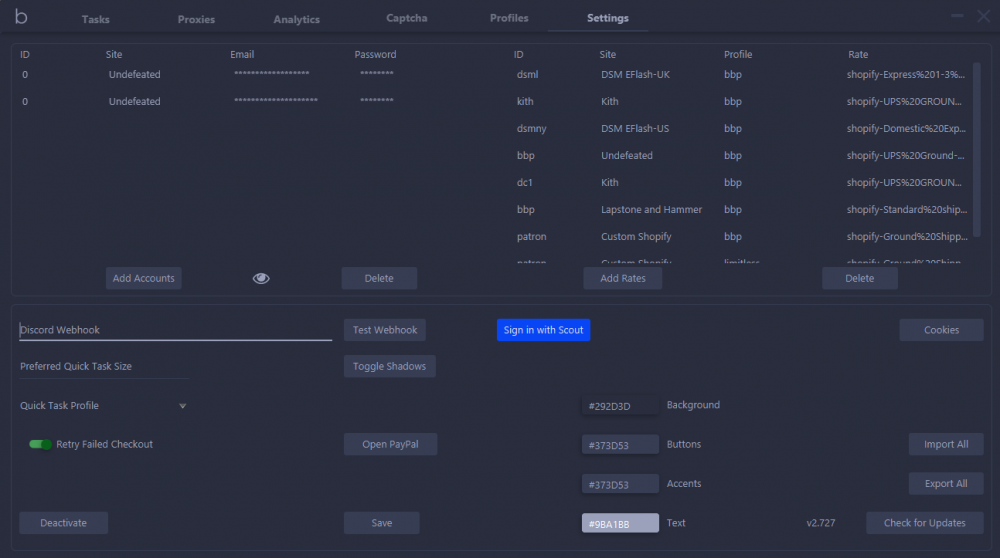This screenshot has height=558, width=1000.
Task: Click the shopify-Domestic%20Exp rate cell
Action: coord(906,128)
